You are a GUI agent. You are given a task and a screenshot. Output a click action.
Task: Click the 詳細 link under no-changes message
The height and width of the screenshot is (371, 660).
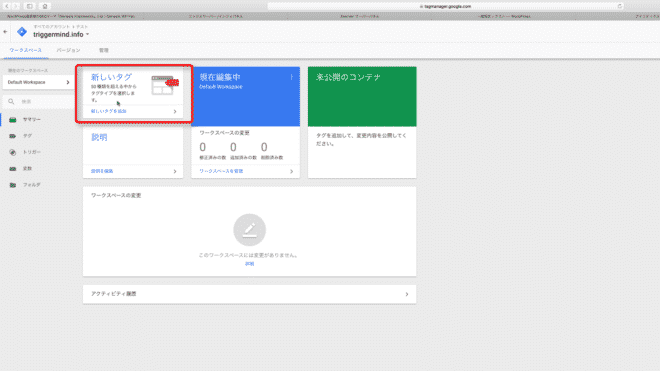(250, 264)
